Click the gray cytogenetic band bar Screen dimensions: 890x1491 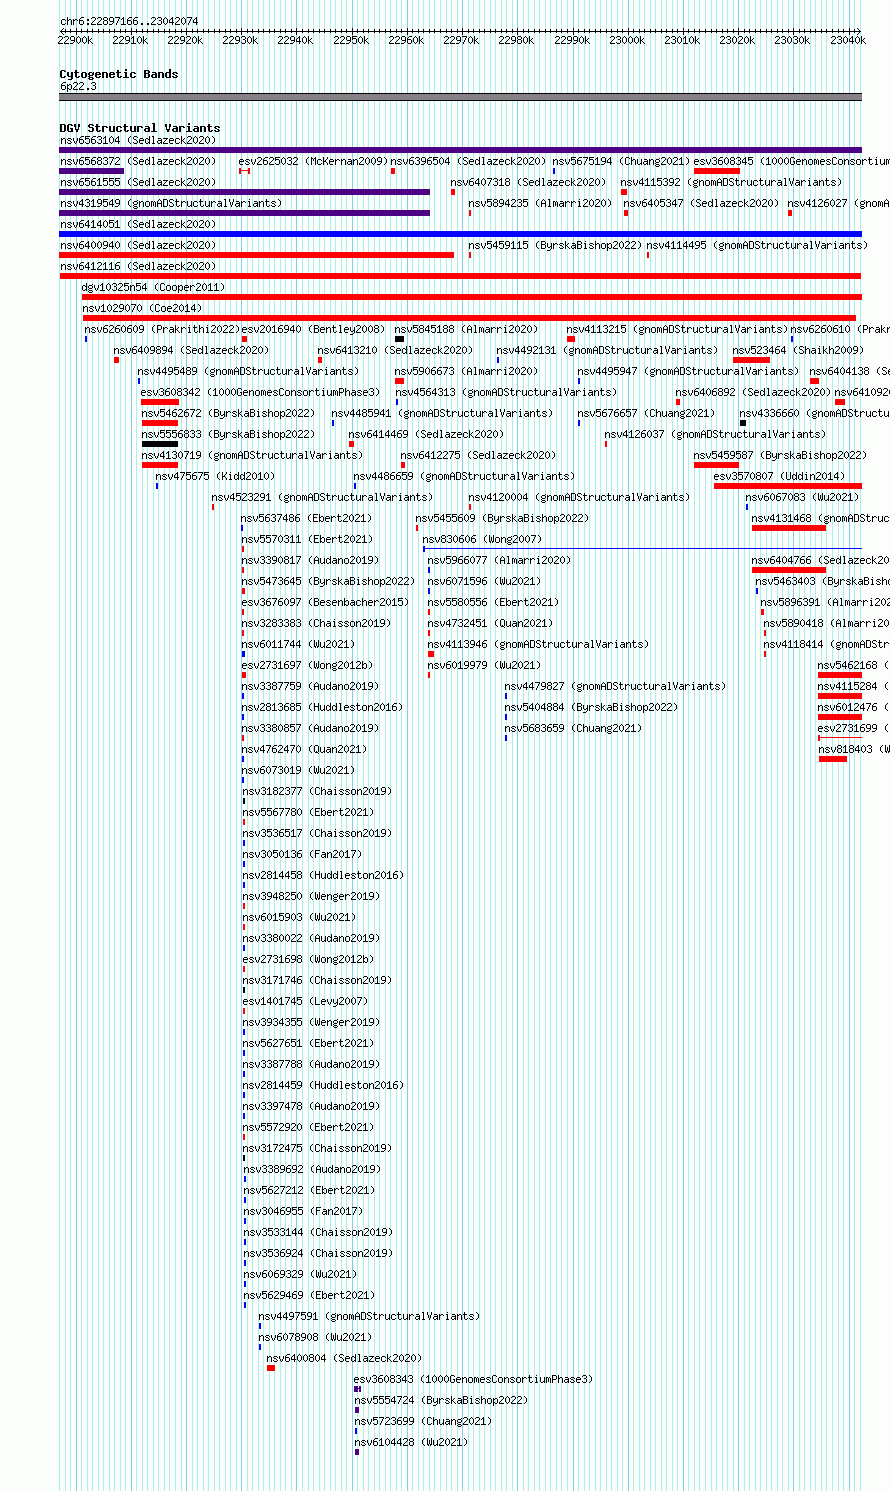tap(461, 97)
